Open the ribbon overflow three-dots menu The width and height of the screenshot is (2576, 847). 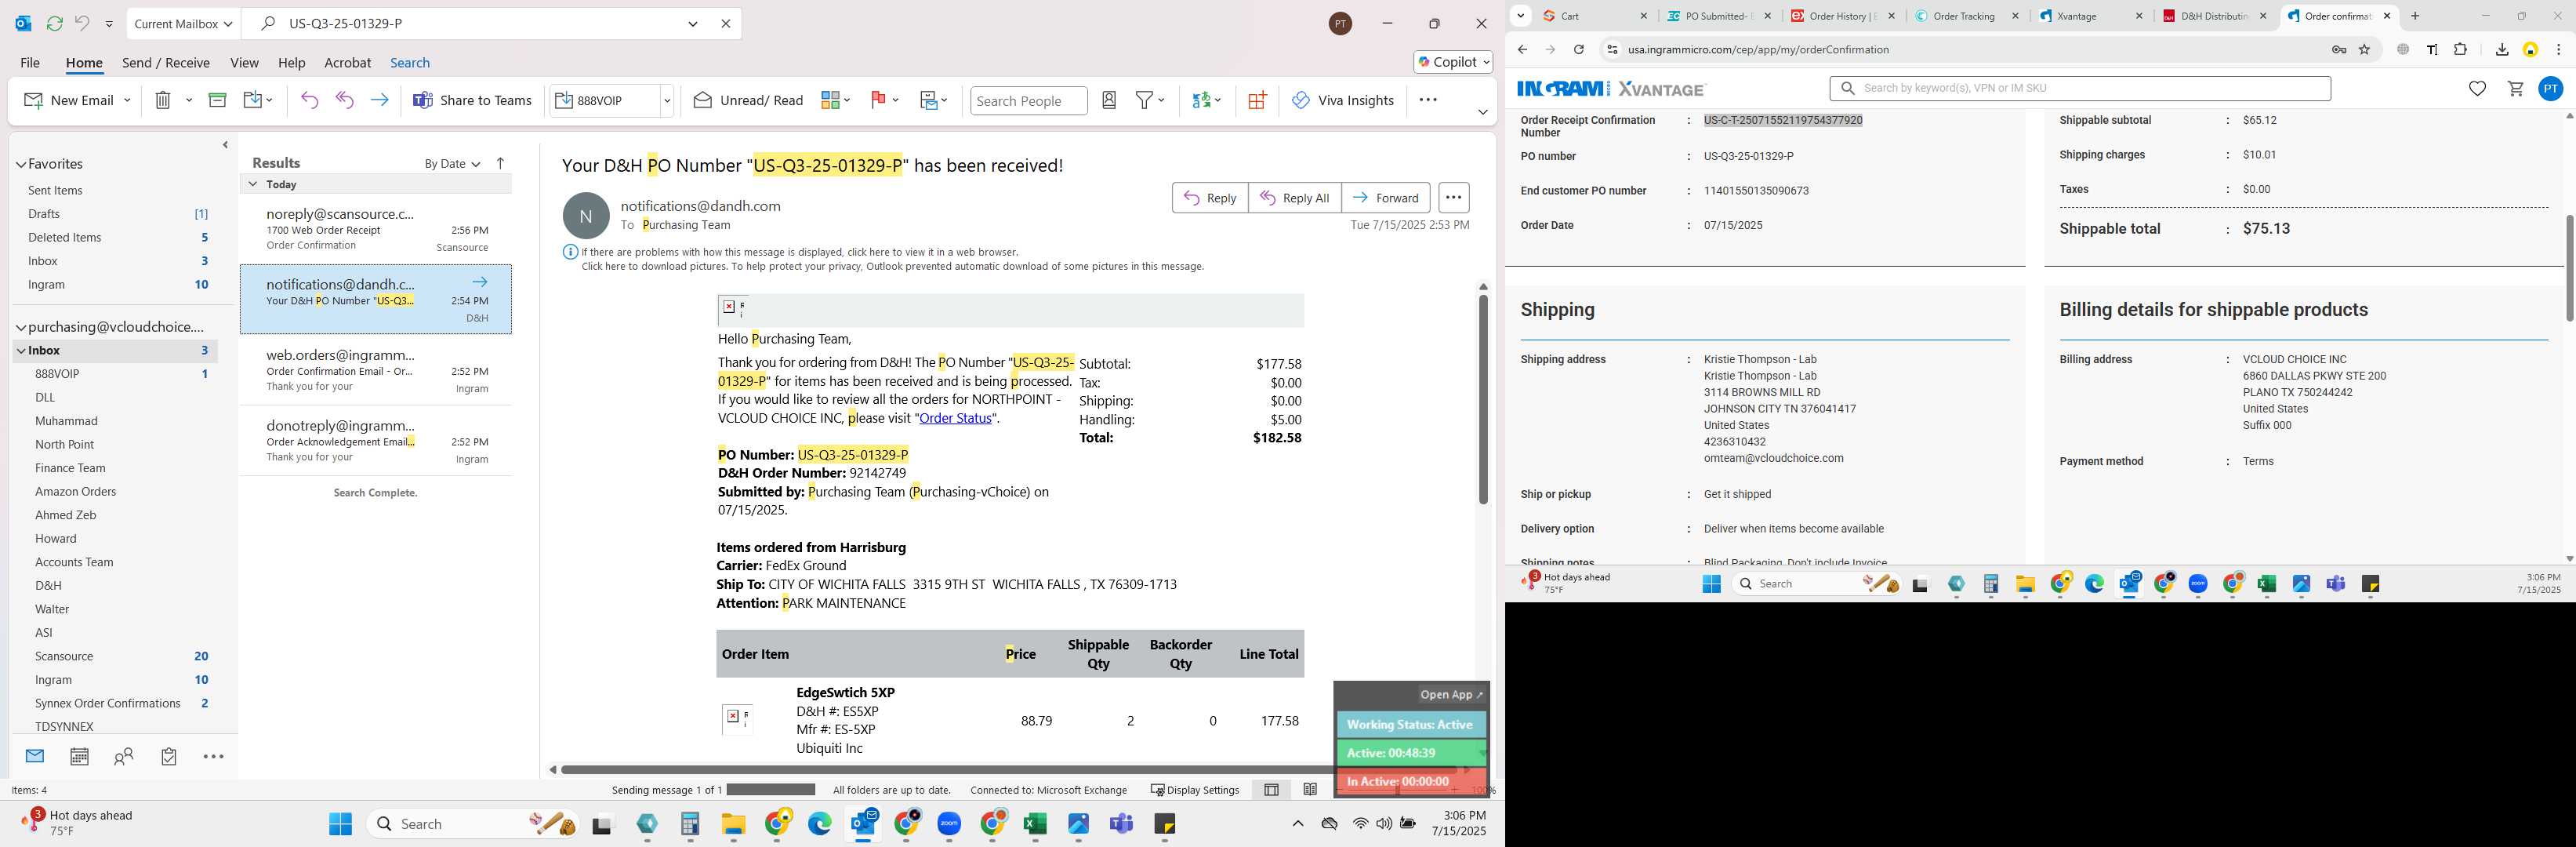click(1428, 100)
